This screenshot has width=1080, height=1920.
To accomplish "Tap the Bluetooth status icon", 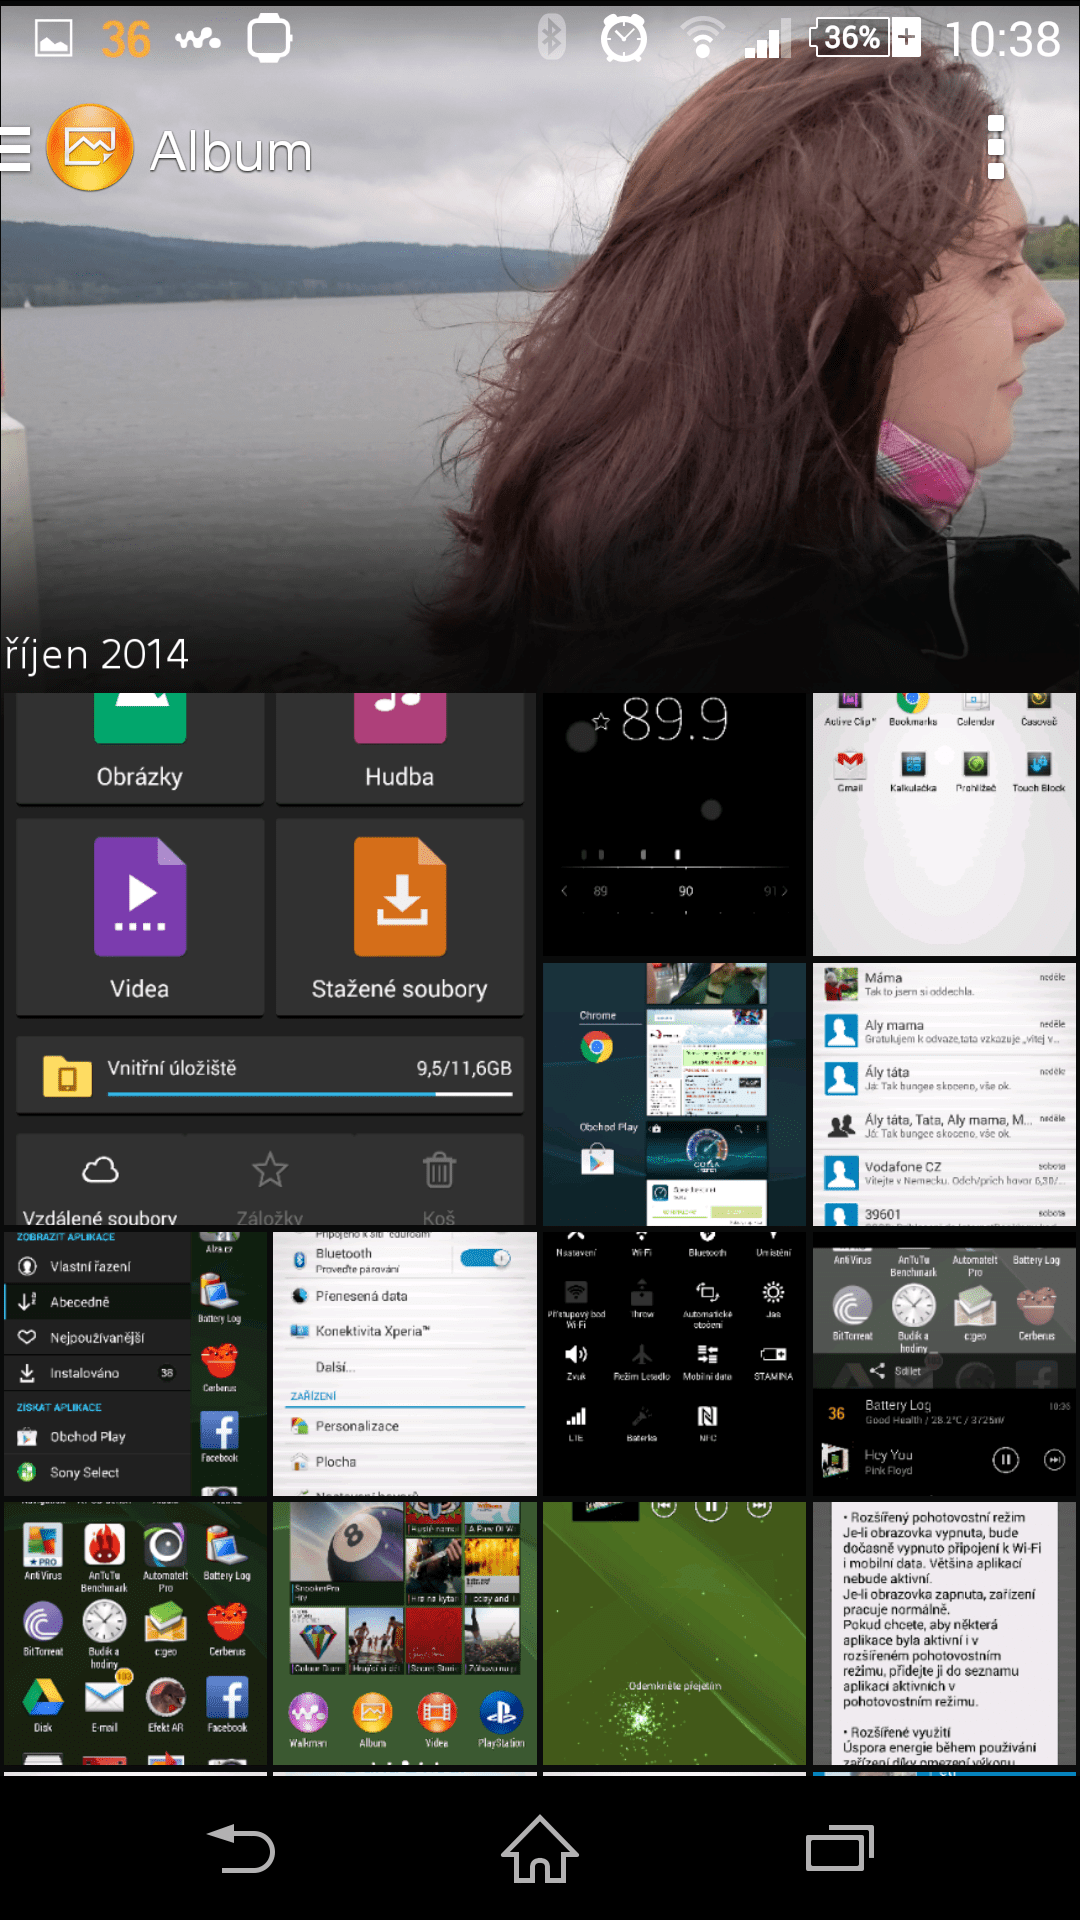I will (552, 39).
